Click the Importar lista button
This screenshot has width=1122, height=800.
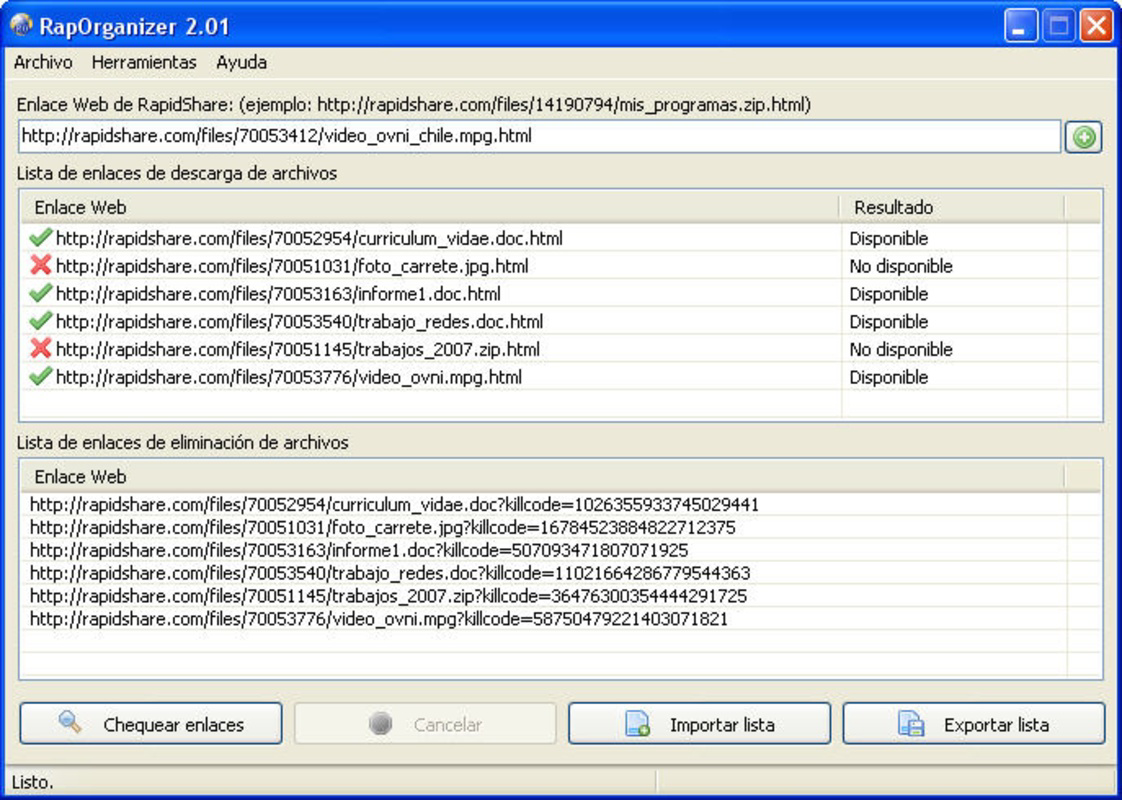click(699, 723)
